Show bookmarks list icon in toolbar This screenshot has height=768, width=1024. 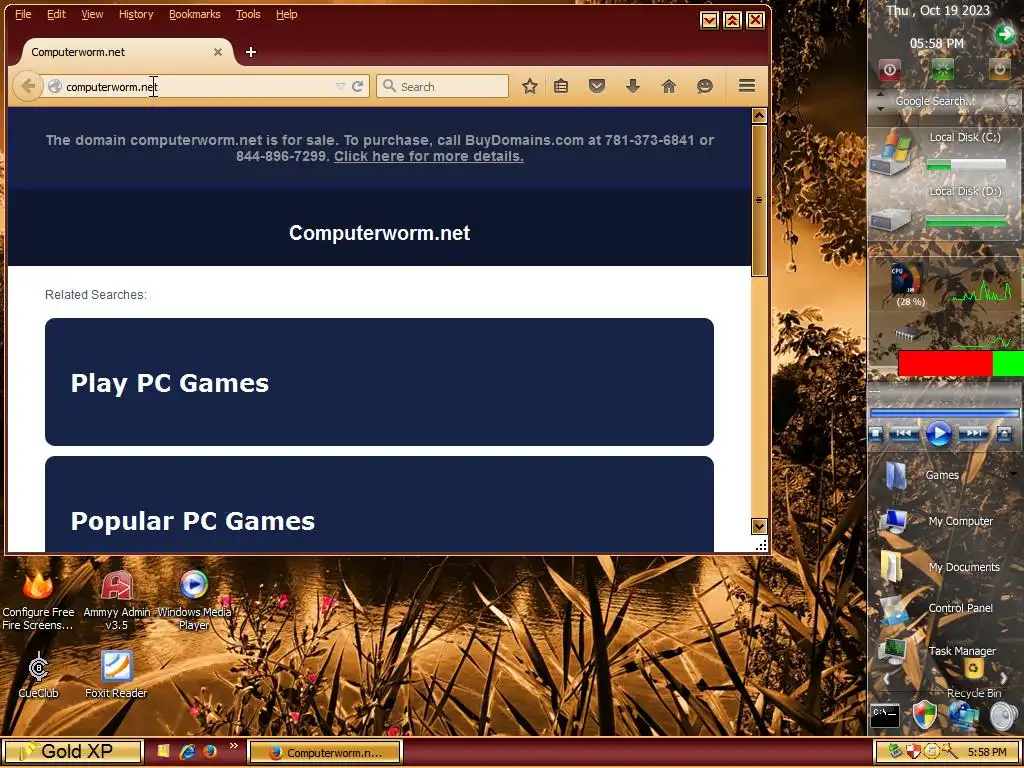click(561, 86)
